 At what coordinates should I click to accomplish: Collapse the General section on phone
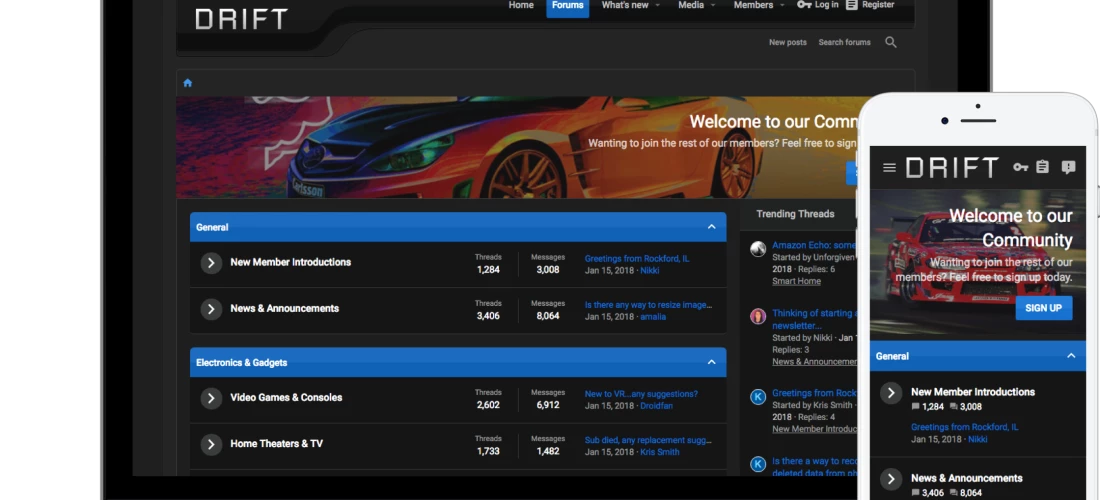tap(1070, 356)
